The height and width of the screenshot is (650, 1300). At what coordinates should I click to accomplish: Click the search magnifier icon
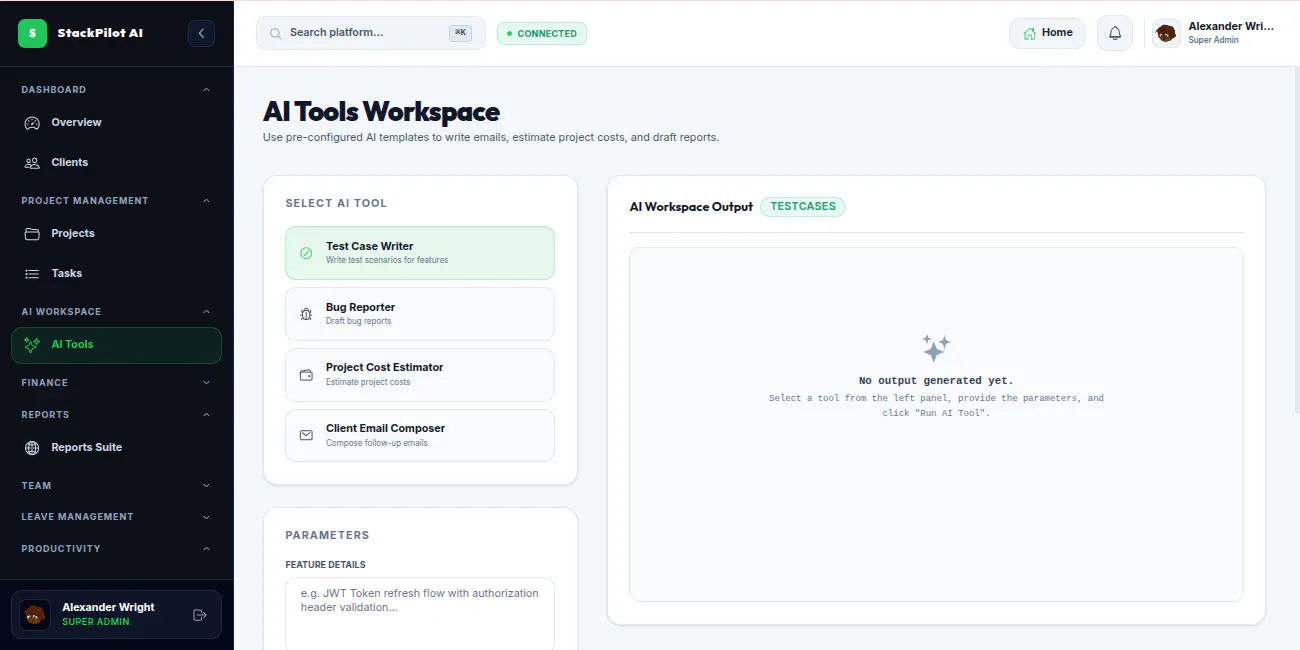click(276, 33)
